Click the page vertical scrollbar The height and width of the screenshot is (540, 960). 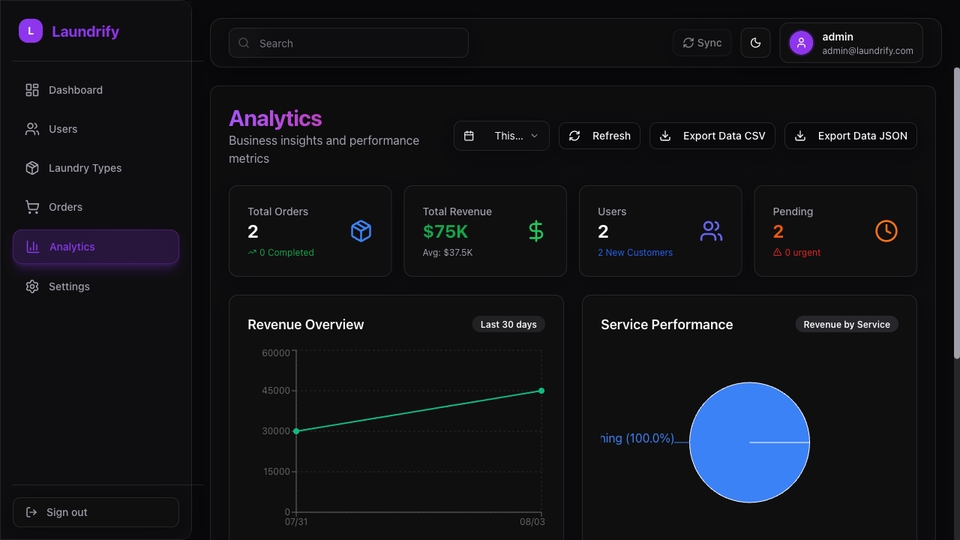tap(956, 213)
